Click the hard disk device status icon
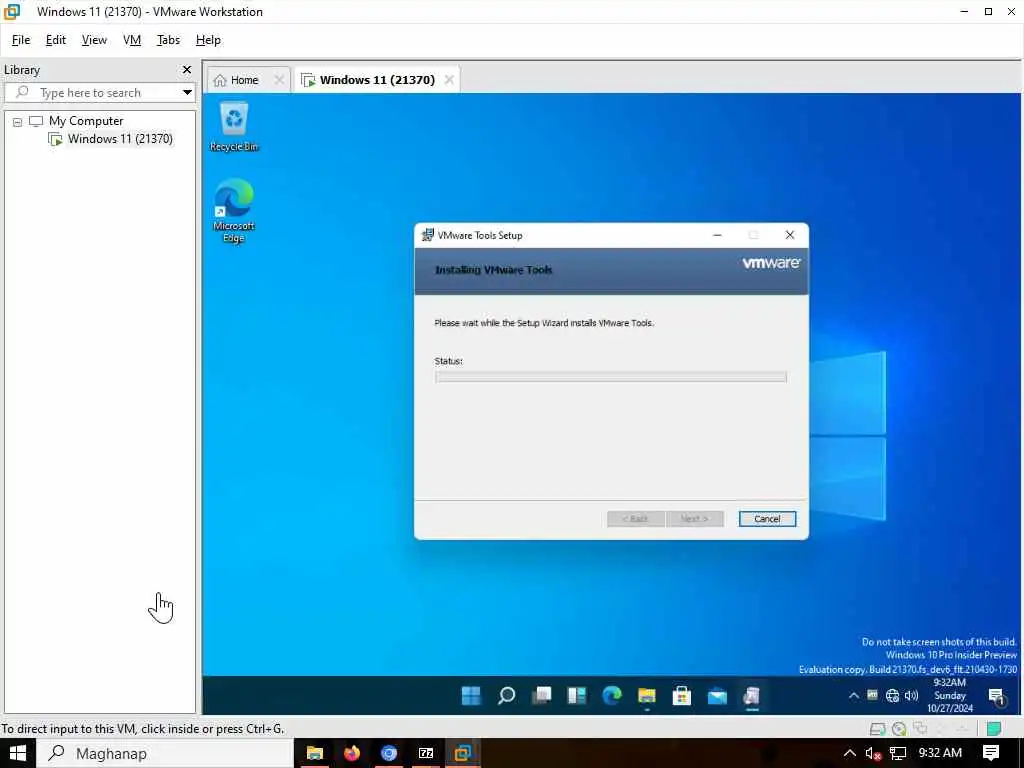Viewport: 1024px width, 768px height. 878,728
